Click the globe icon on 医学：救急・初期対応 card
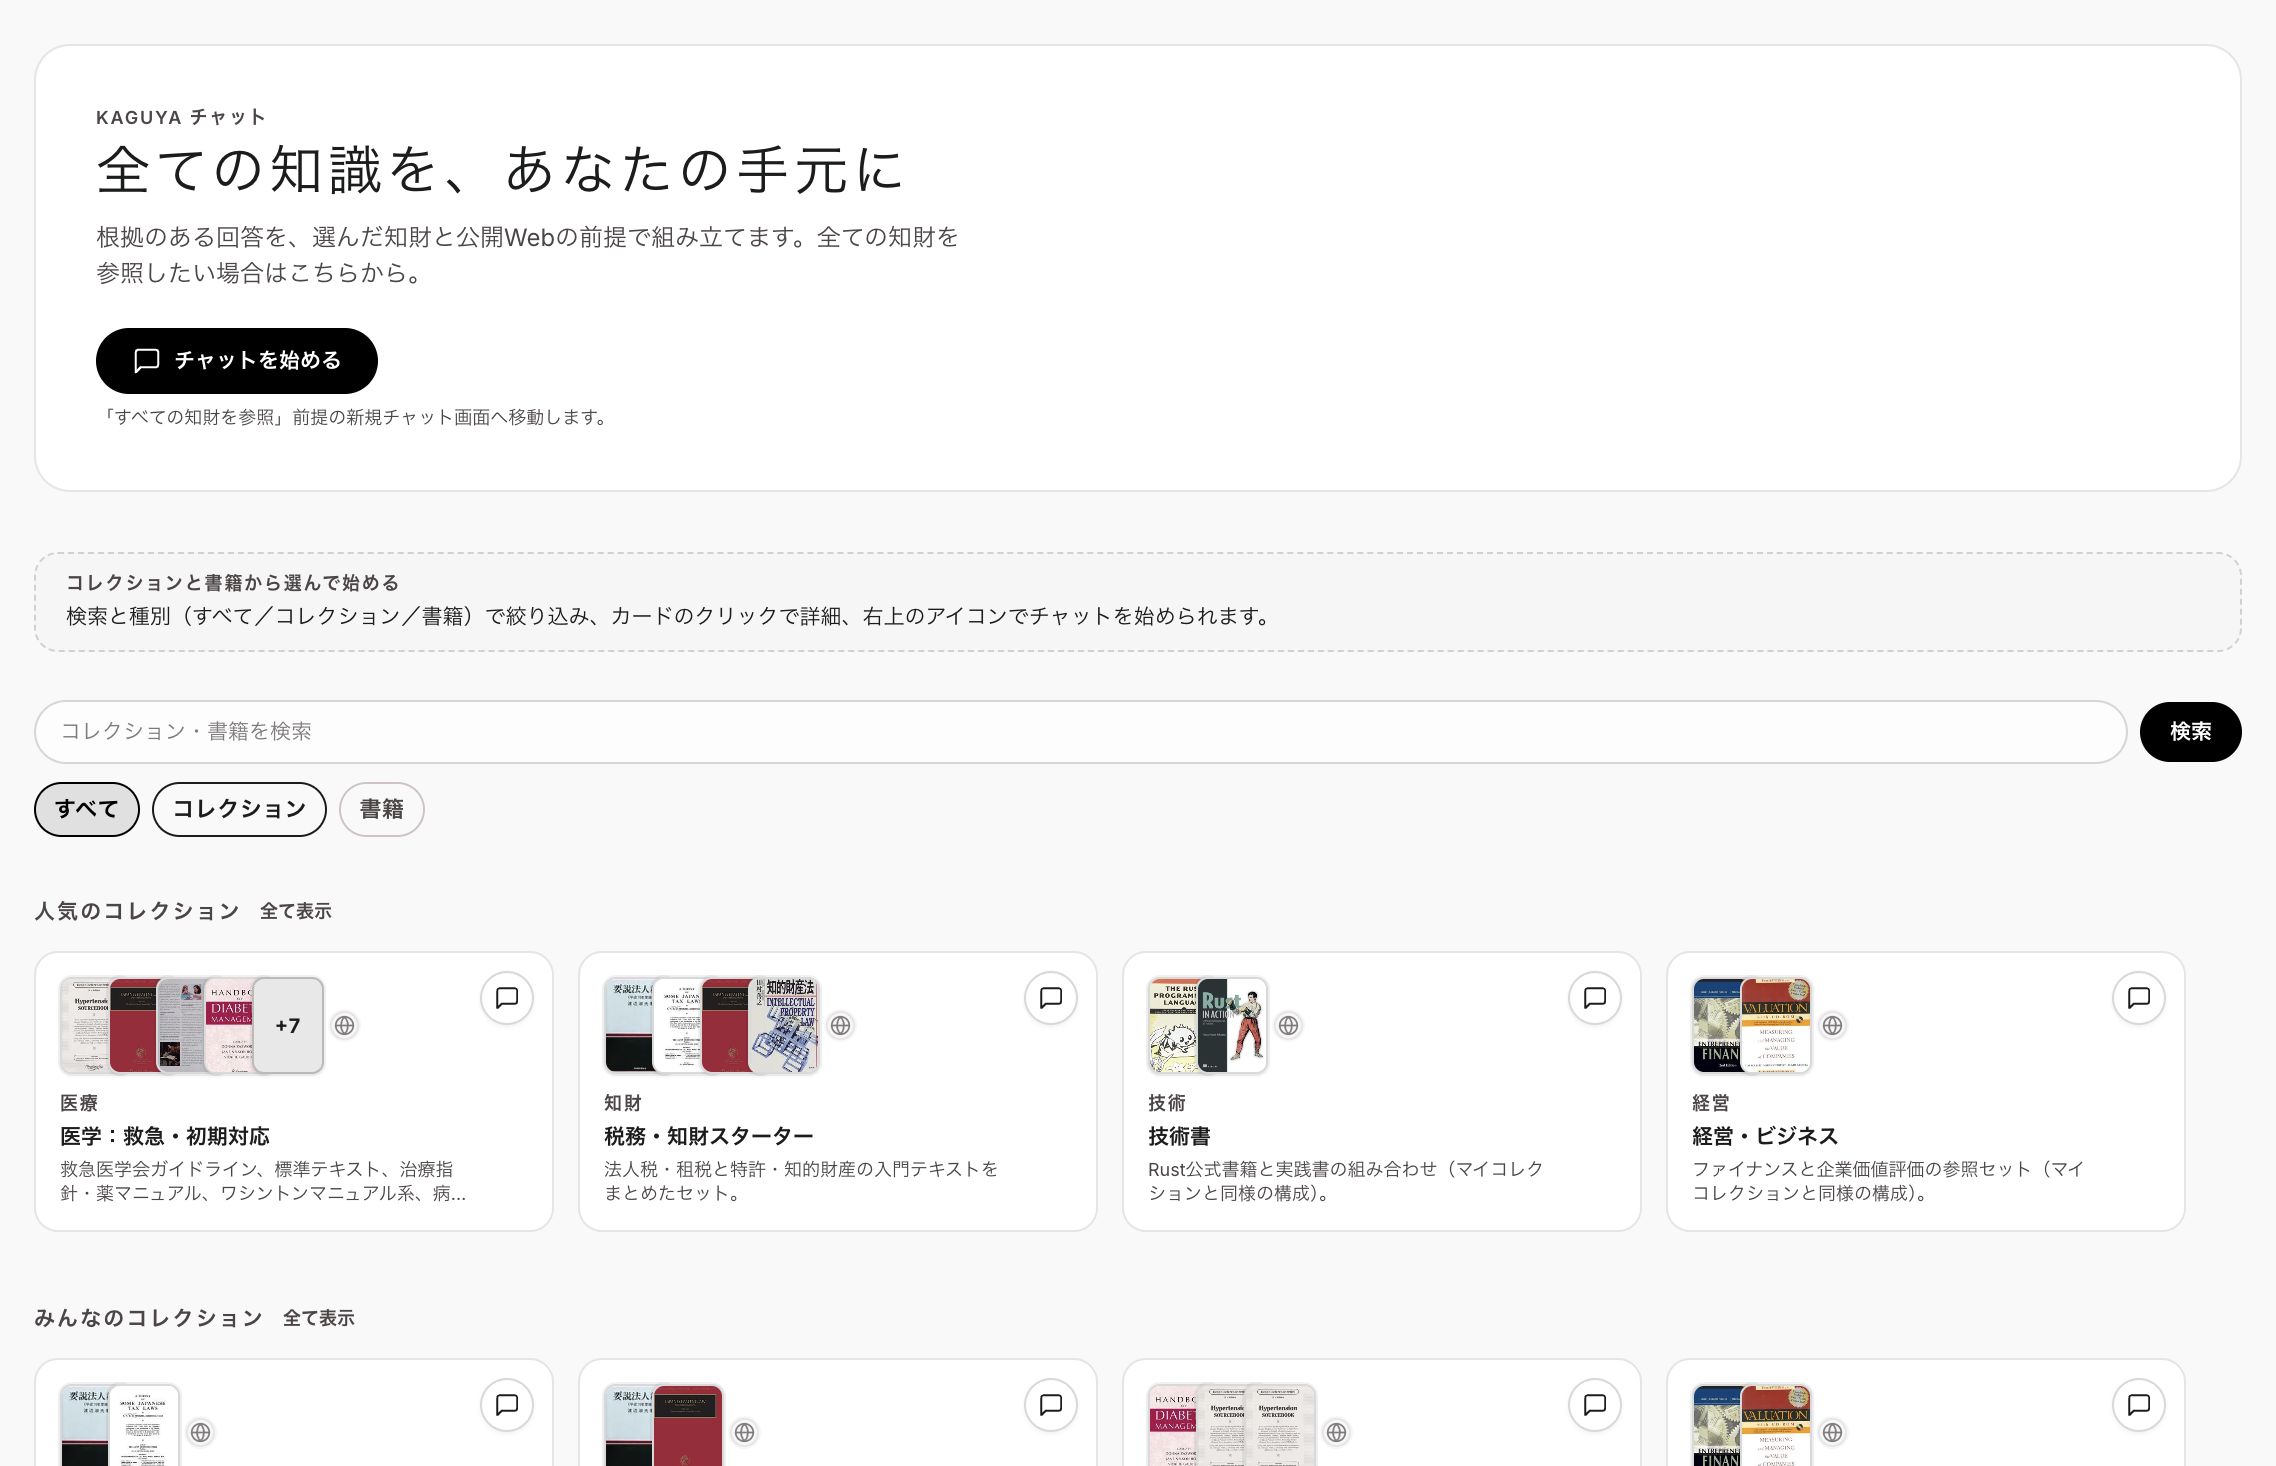Image resolution: width=2276 pixels, height=1466 pixels. click(345, 1026)
